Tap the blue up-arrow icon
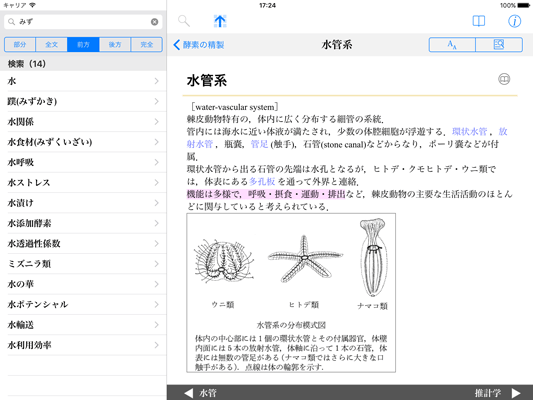Screen dimensions: 533x400 pos(220,21)
